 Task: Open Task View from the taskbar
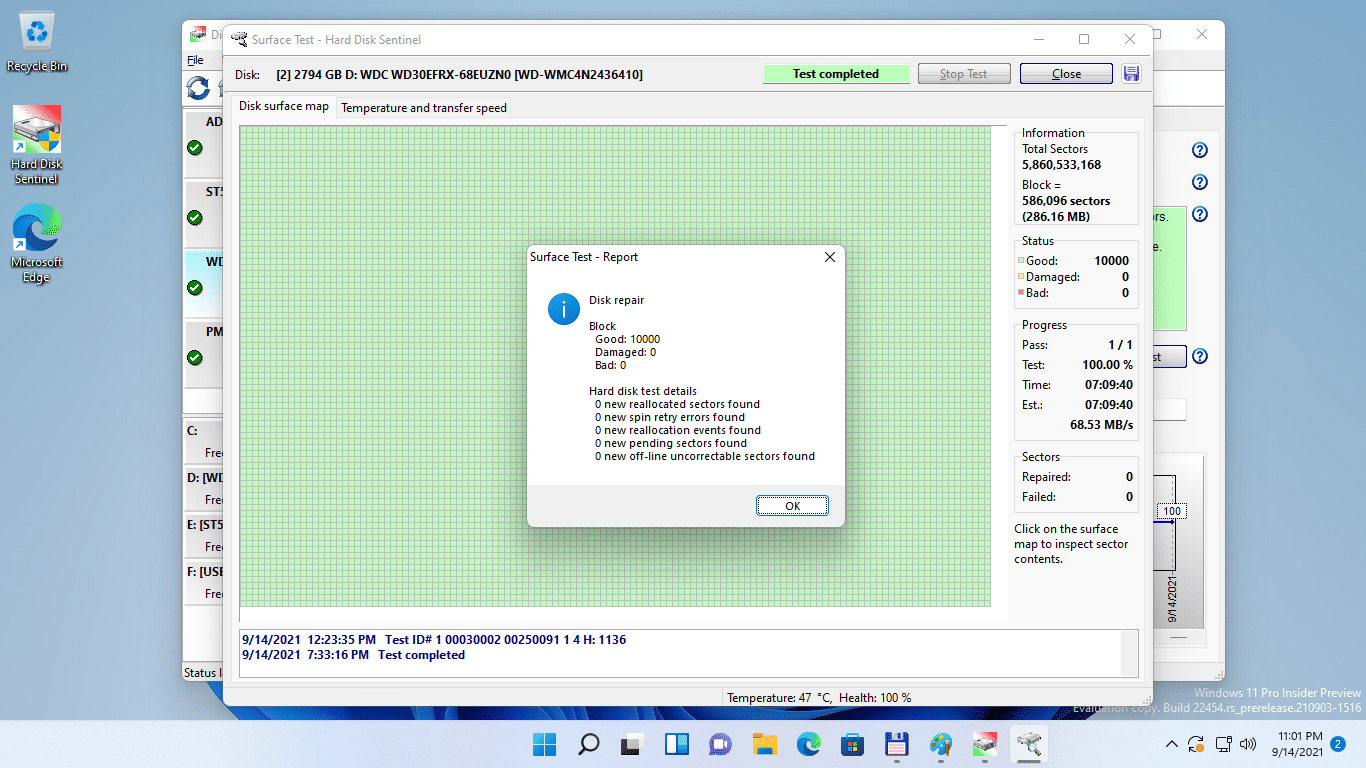(x=632, y=744)
